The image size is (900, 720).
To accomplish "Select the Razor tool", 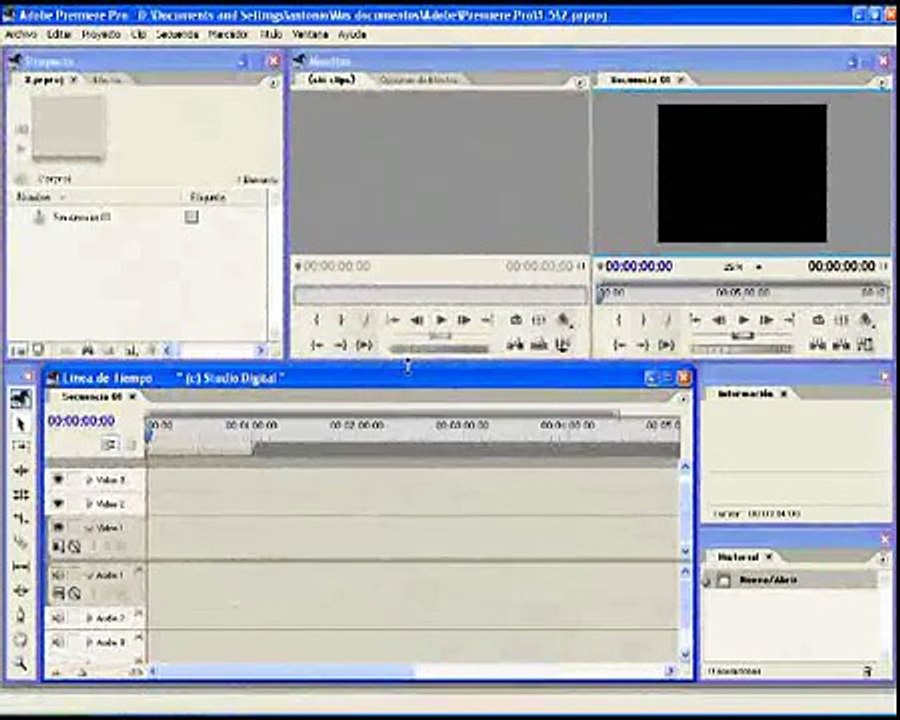I will (21, 543).
